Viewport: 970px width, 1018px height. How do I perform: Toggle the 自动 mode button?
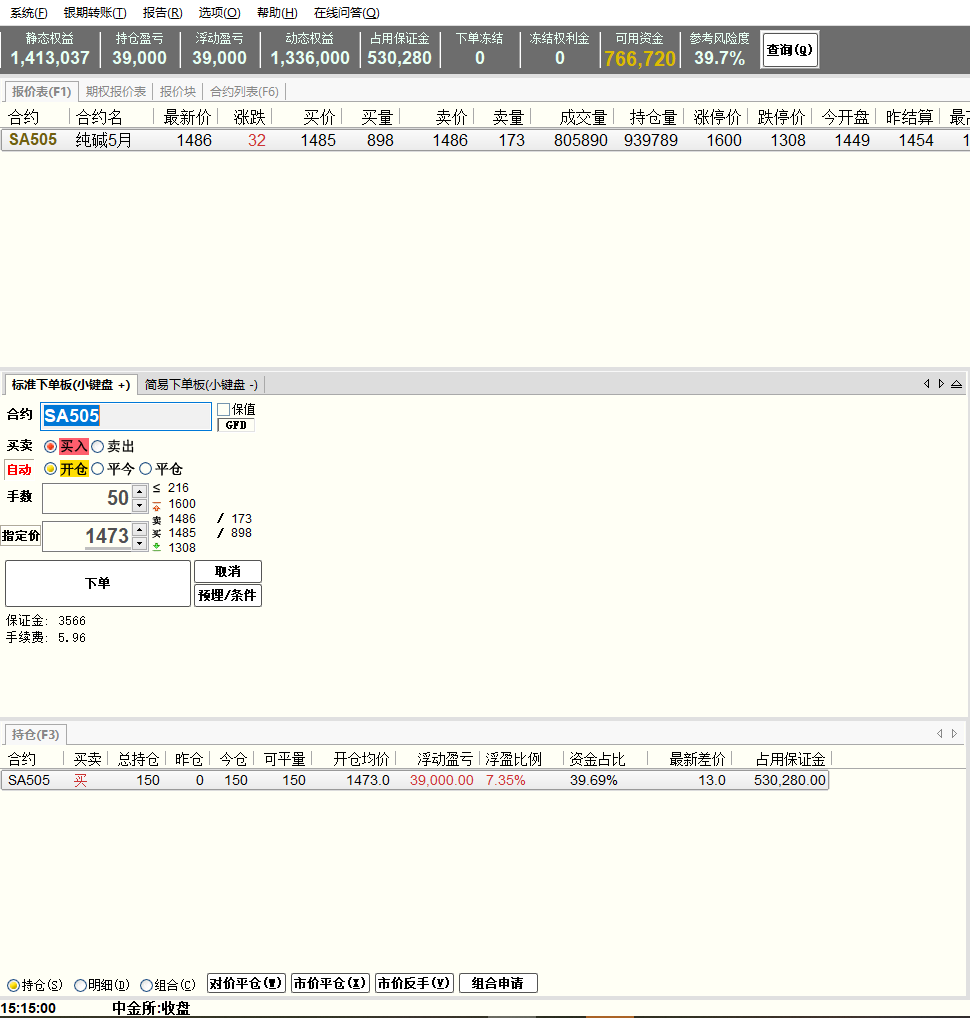click(x=19, y=469)
